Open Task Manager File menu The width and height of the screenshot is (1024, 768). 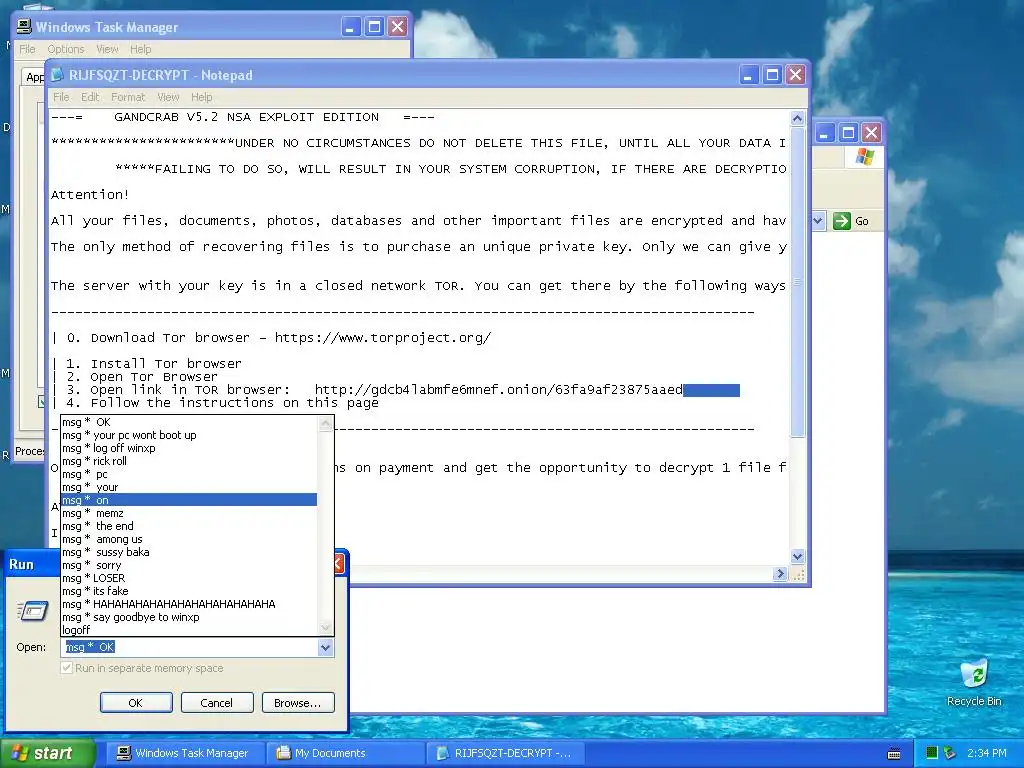[27, 49]
